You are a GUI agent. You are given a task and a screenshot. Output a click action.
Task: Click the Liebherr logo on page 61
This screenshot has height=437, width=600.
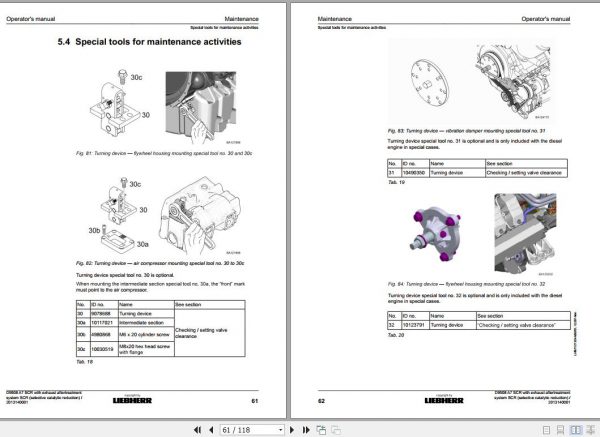[132, 400]
